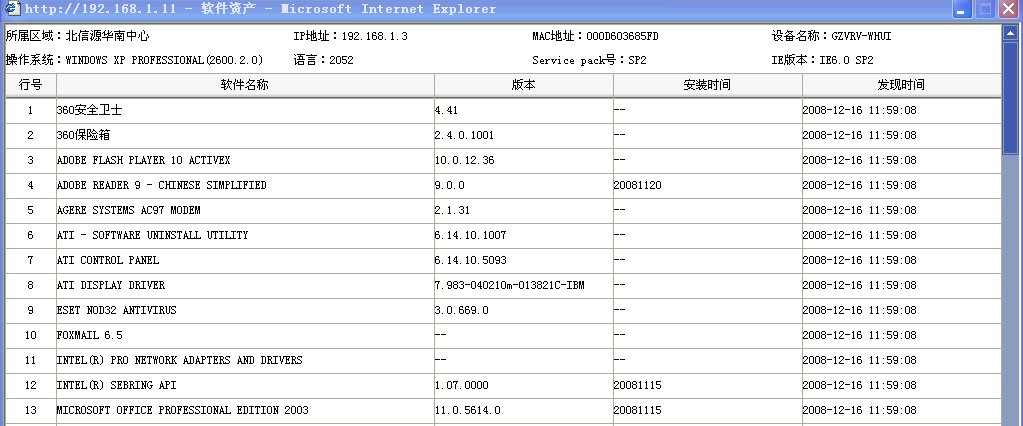
Task: Click the 行号 column header
Action: 31,85
